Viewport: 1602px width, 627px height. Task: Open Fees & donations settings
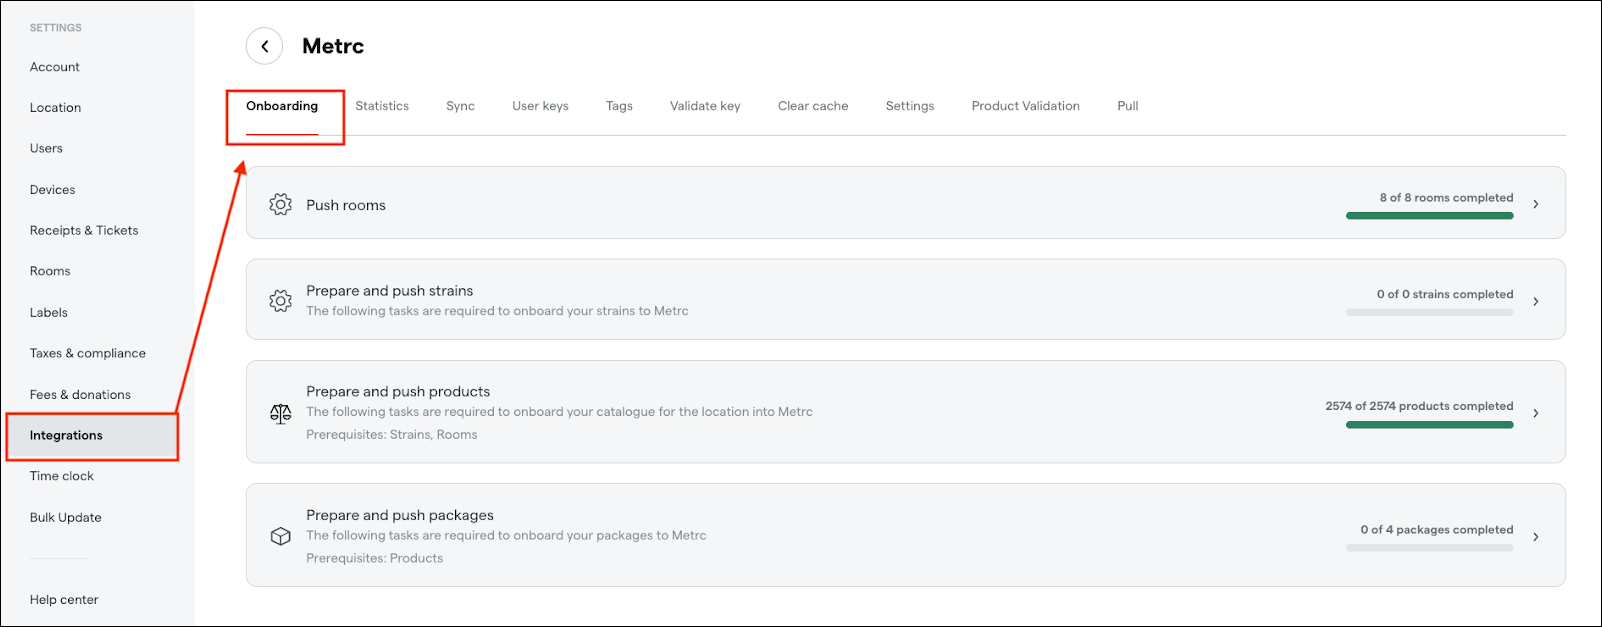click(80, 395)
